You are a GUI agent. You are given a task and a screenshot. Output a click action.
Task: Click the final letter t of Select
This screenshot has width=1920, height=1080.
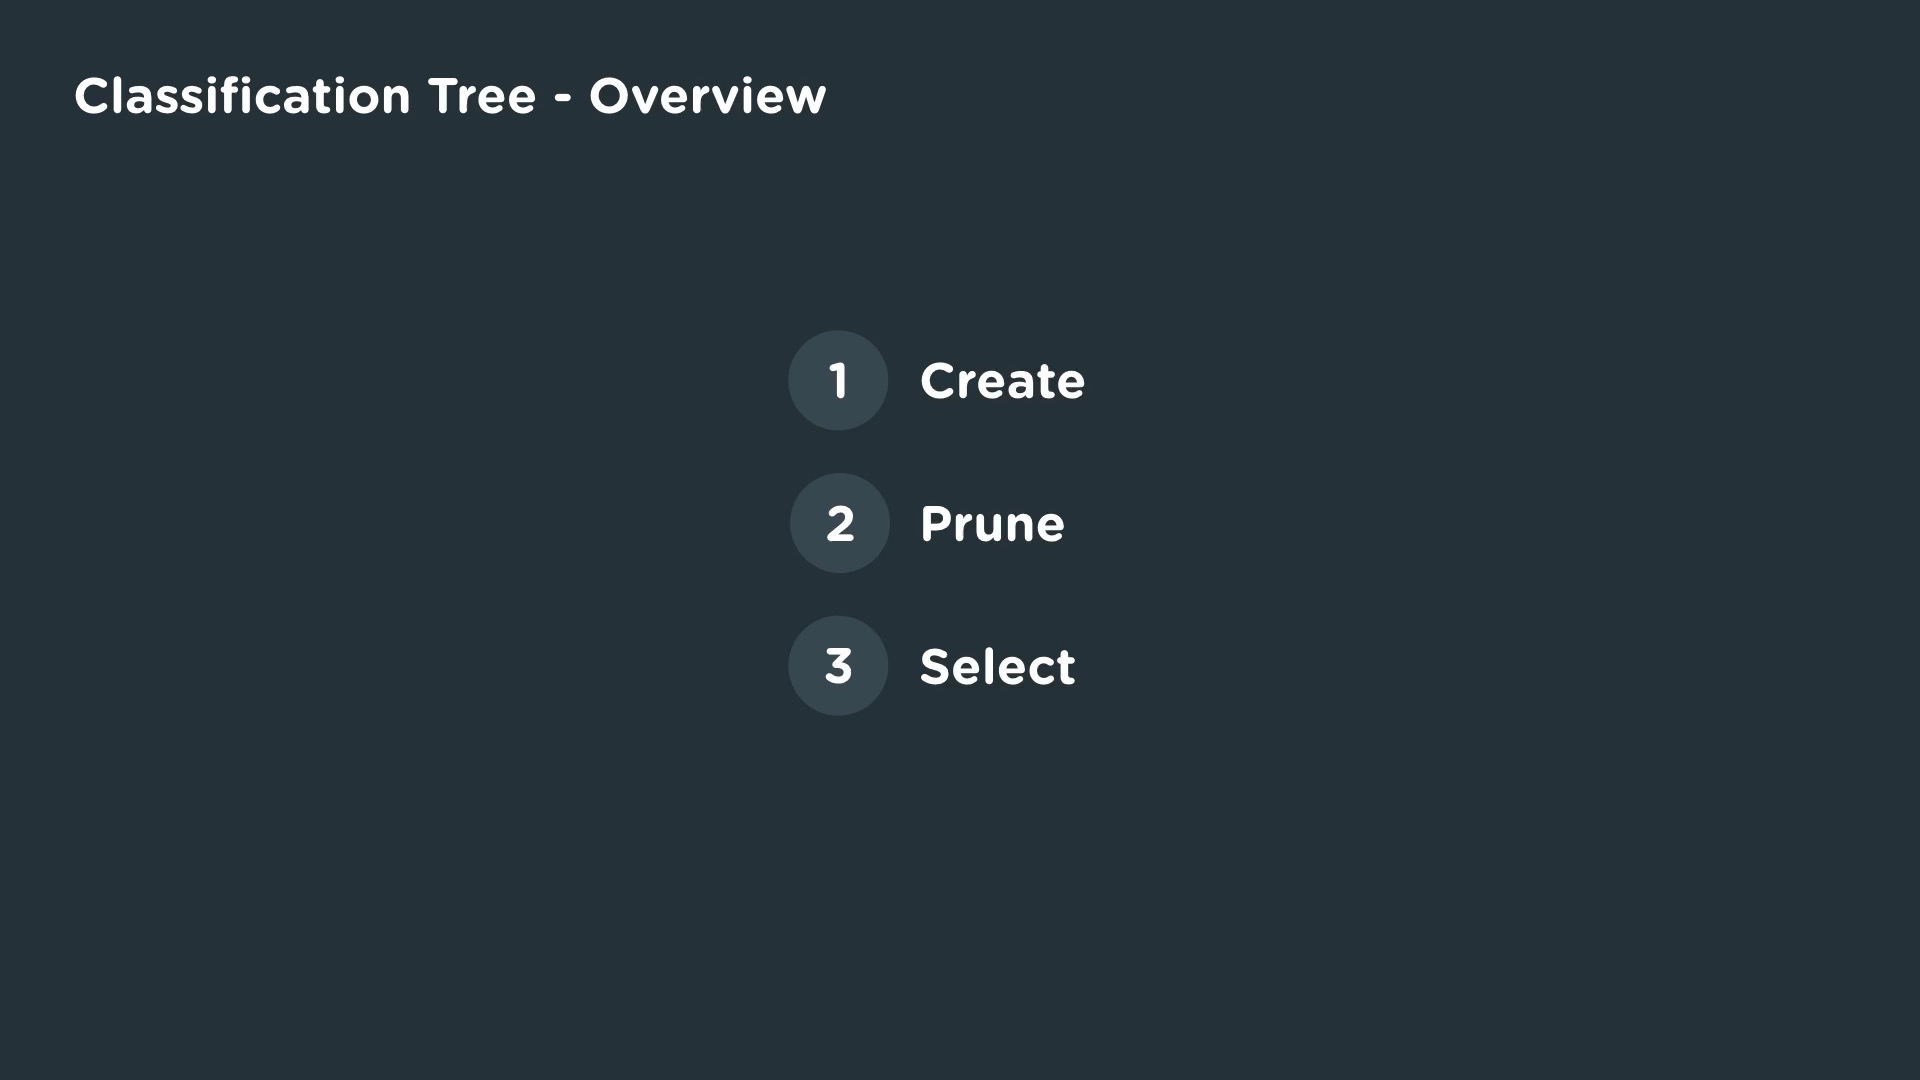click(x=1065, y=668)
